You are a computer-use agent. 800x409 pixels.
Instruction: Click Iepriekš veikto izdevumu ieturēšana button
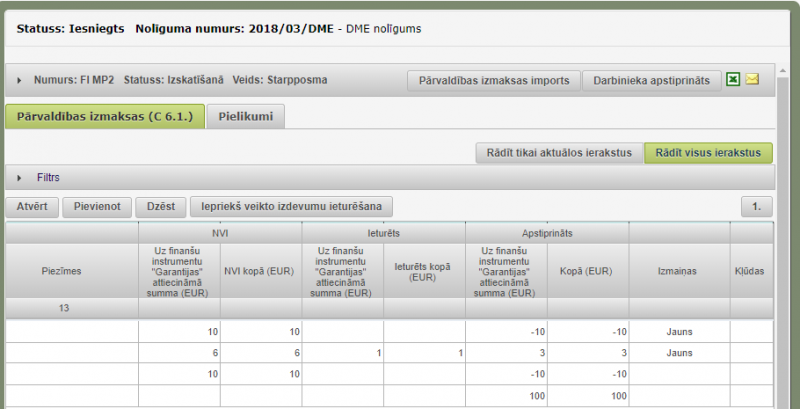[x=292, y=207]
